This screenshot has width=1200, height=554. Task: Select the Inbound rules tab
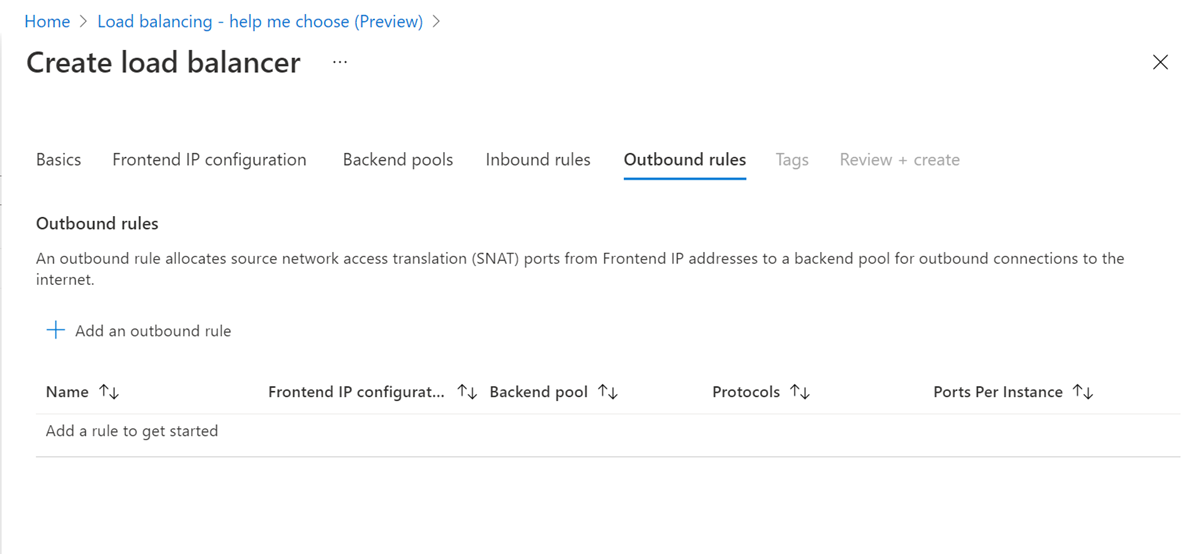click(x=538, y=160)
